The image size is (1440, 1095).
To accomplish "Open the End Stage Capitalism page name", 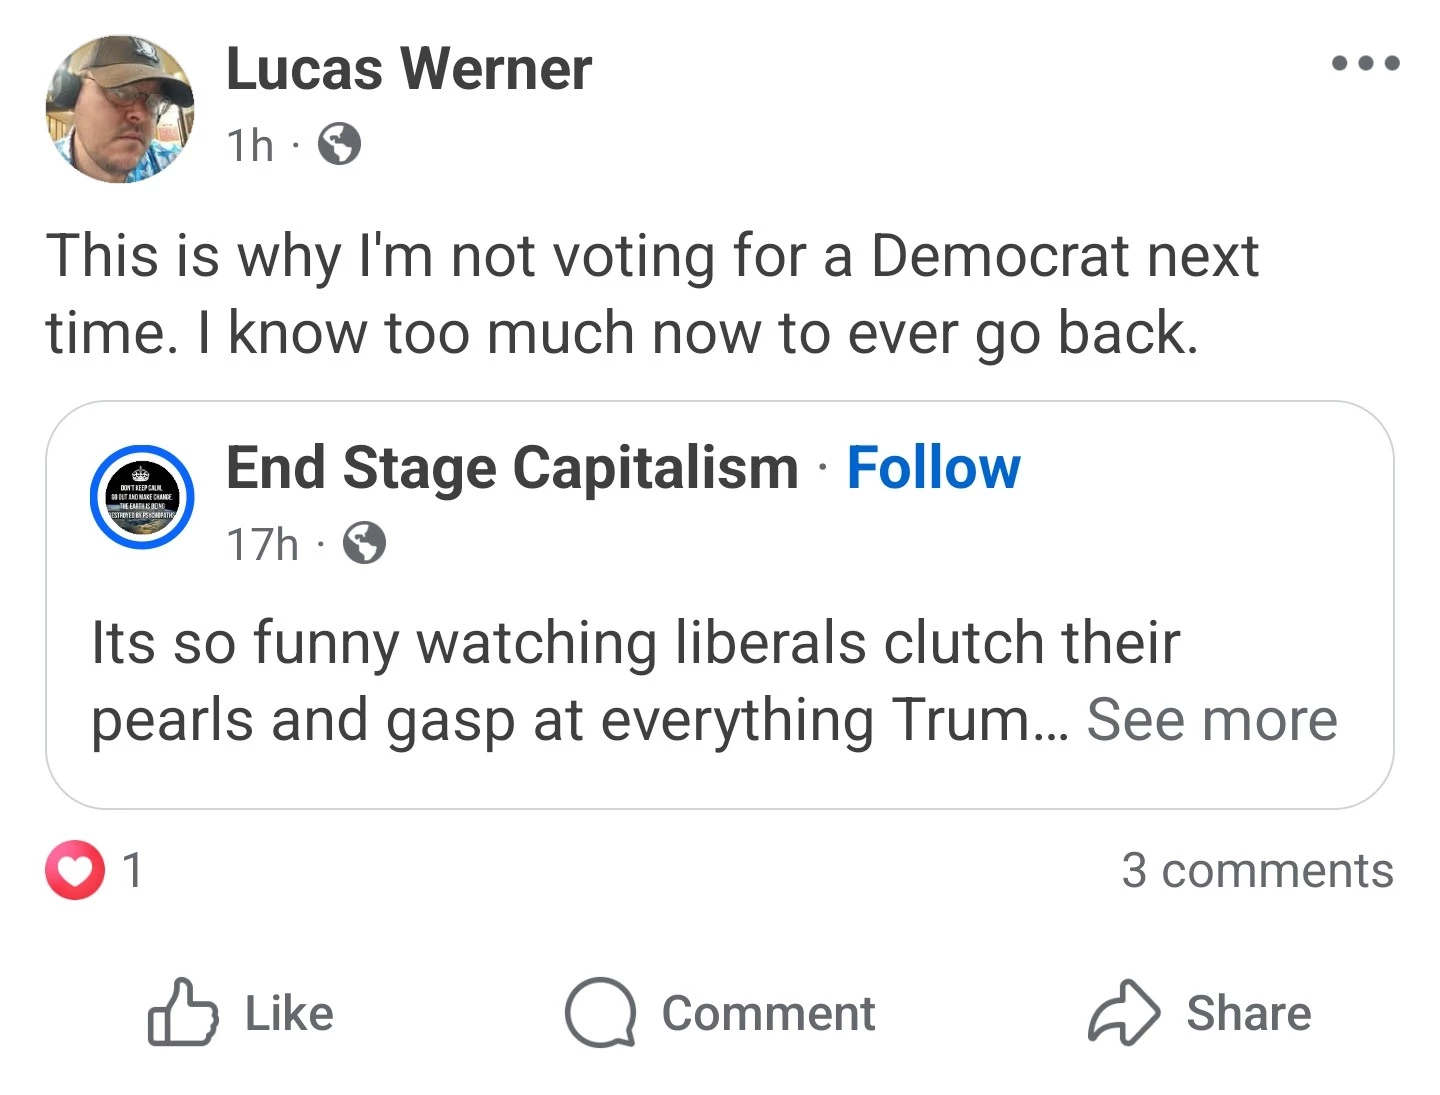I will pyautogui.click(x=512, y=468).
